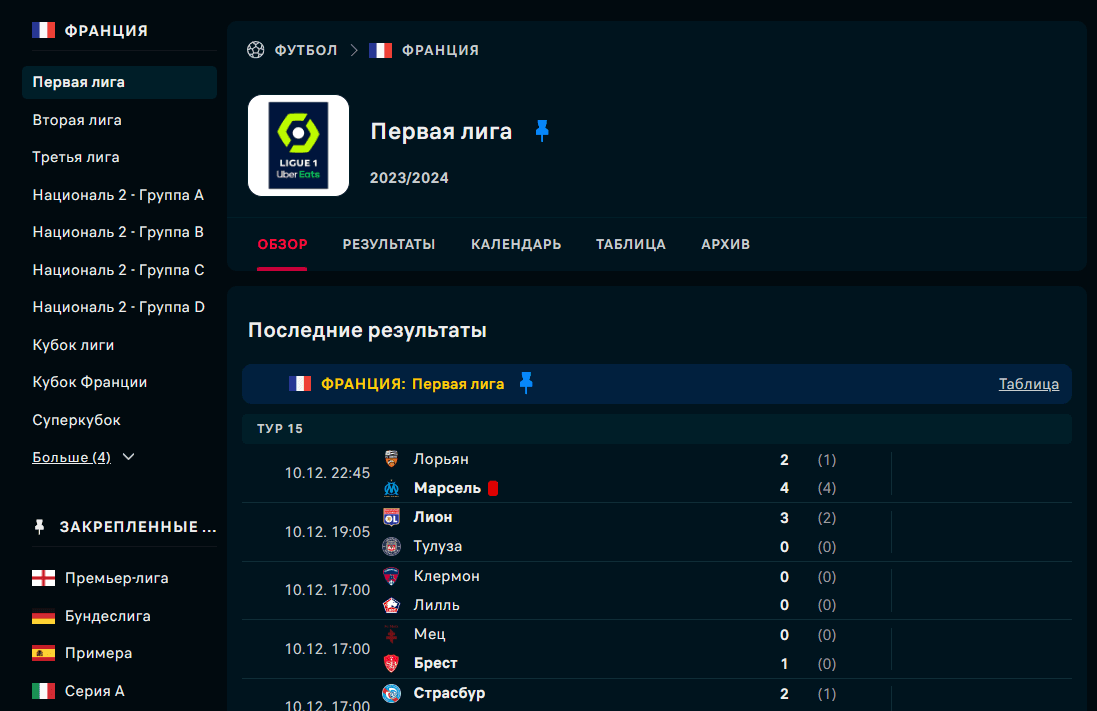
Task: Open Премьер-лига pinned league
Action: [x=117, y=578]
